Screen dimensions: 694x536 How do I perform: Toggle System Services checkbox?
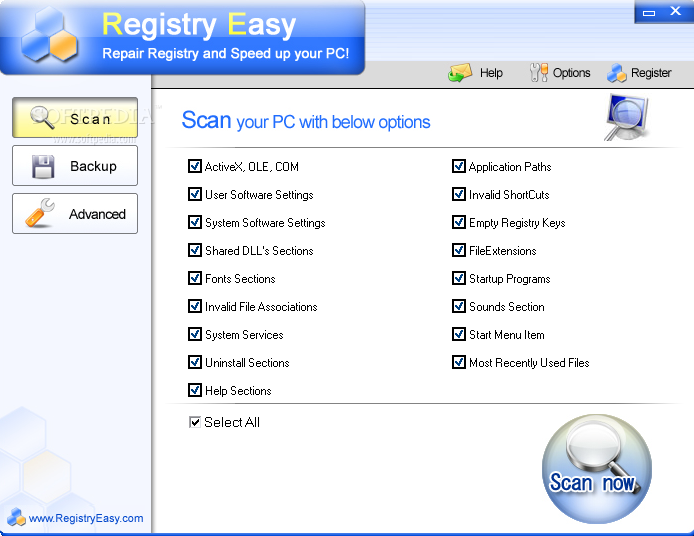(x=195, y=334)
